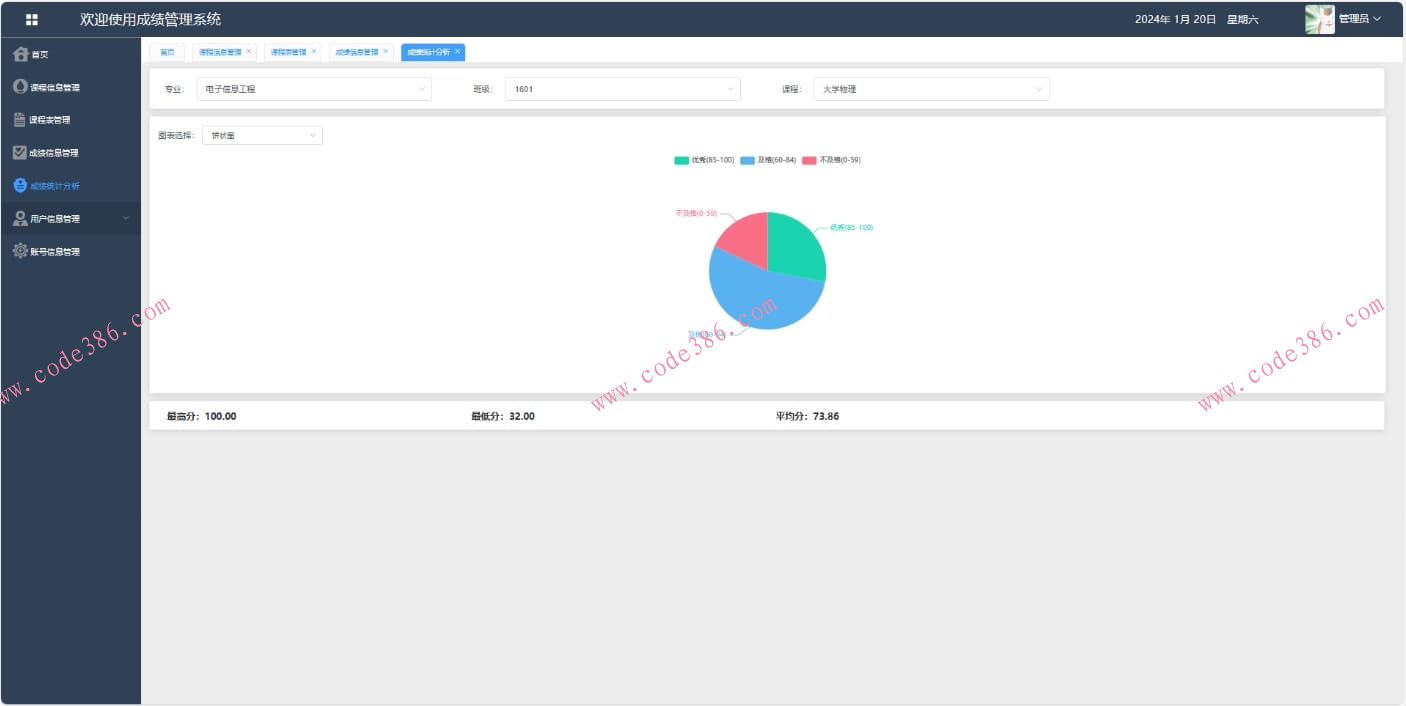The image size is (1406, 706).
Task: Open the 管理员 user menu
Action: tap(1360, 19)
